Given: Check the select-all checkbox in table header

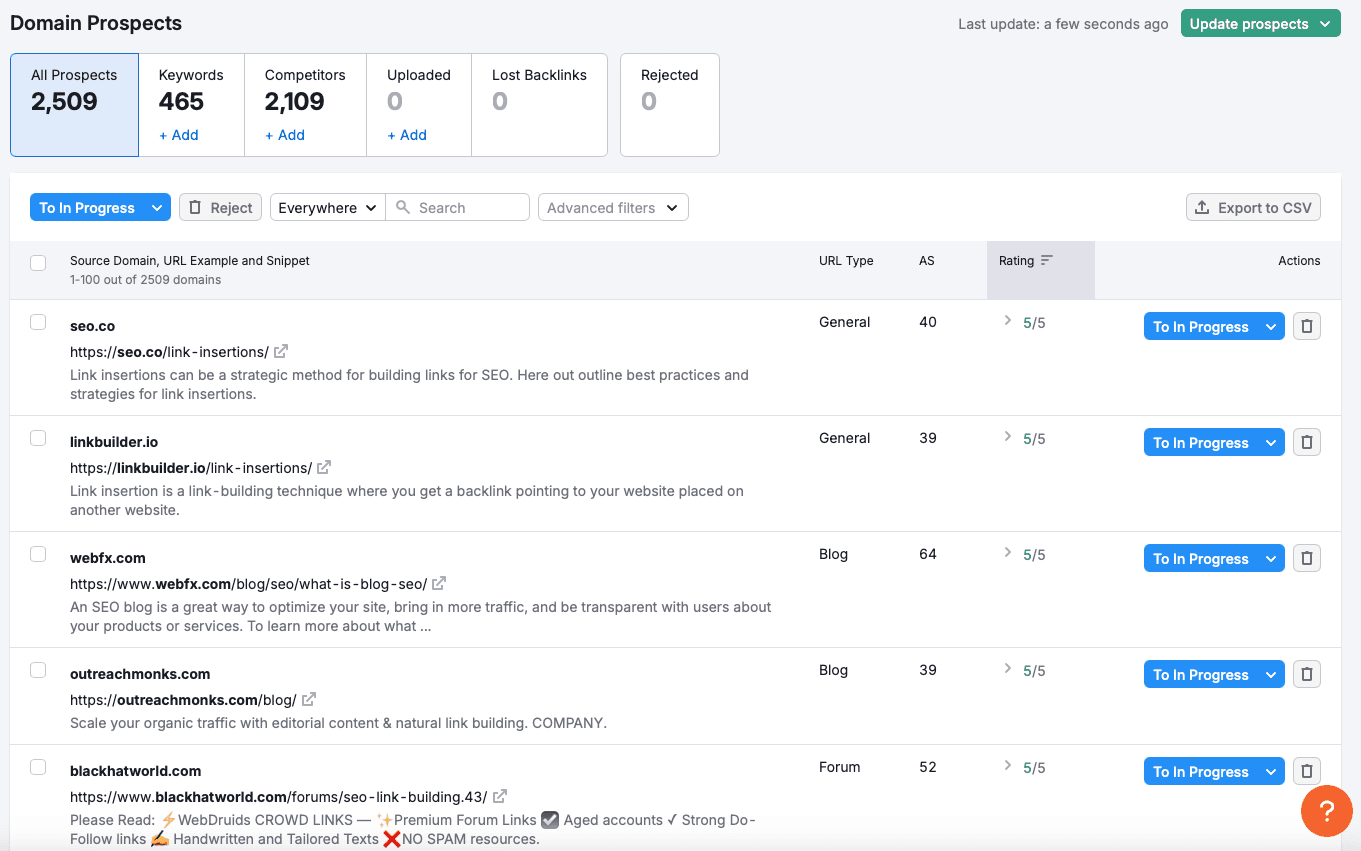Looking at the screenshot, I should (x=38, y=263).
